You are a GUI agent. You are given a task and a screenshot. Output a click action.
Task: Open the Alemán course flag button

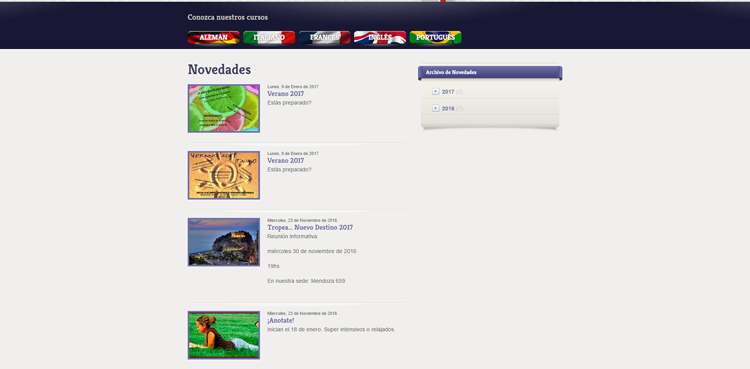[x=213, y=37]
